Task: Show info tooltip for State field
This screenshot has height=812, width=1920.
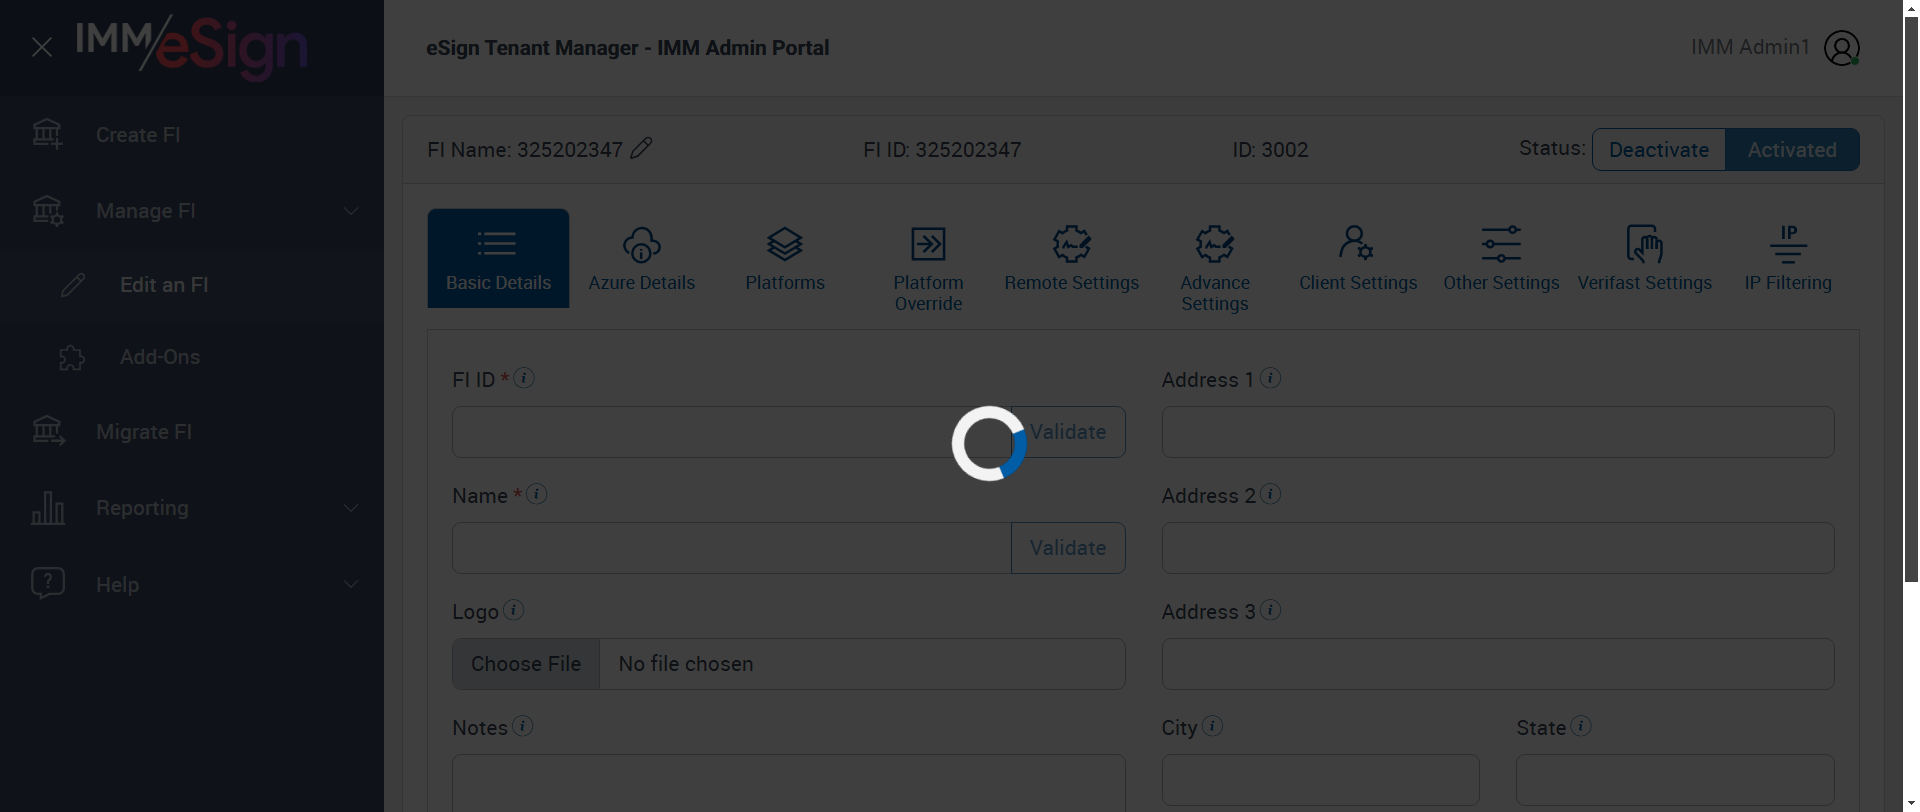Action: tap(1581, 726)
